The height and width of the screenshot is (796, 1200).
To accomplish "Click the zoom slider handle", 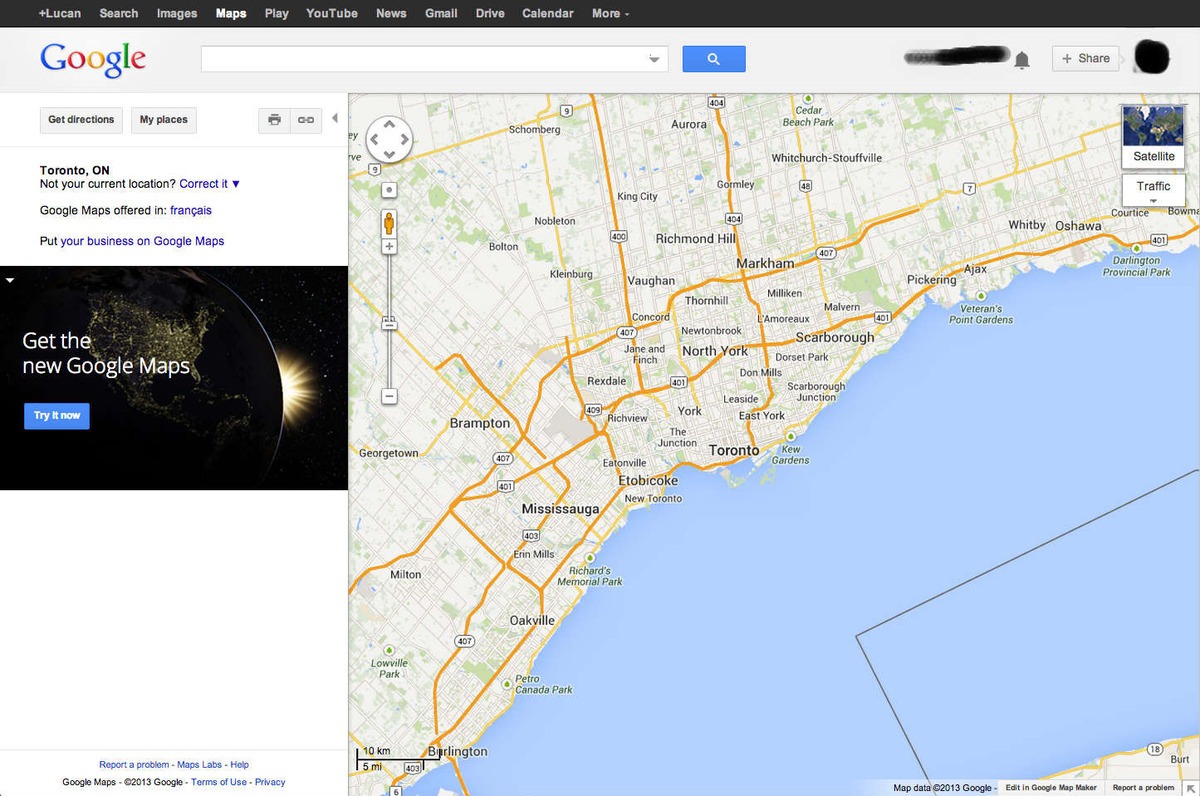I will coord(389,324).
